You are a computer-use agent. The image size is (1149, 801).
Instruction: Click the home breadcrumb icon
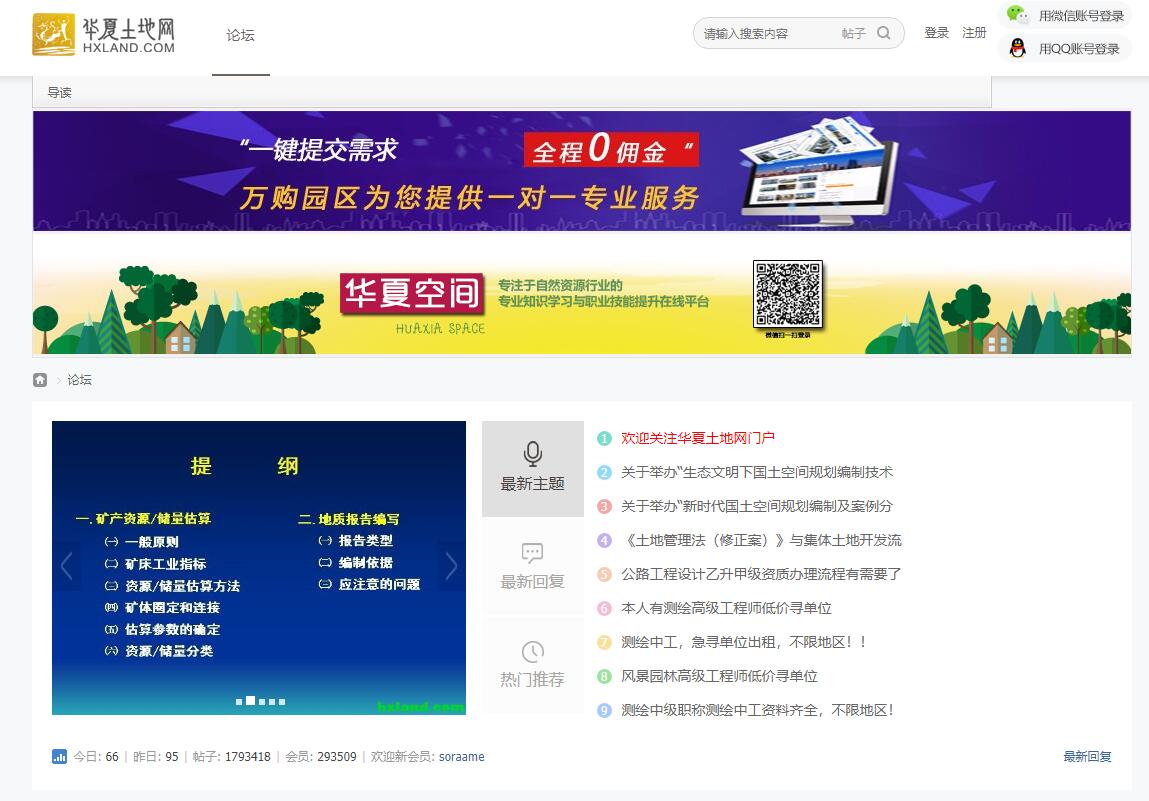pos(40,380)
